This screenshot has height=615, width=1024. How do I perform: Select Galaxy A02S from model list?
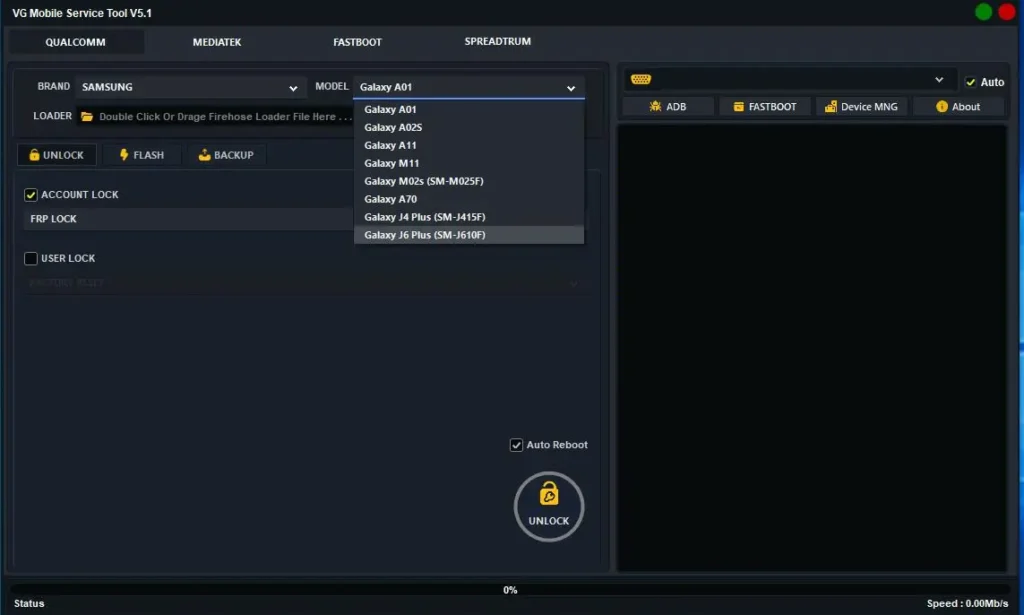[469, 127]
